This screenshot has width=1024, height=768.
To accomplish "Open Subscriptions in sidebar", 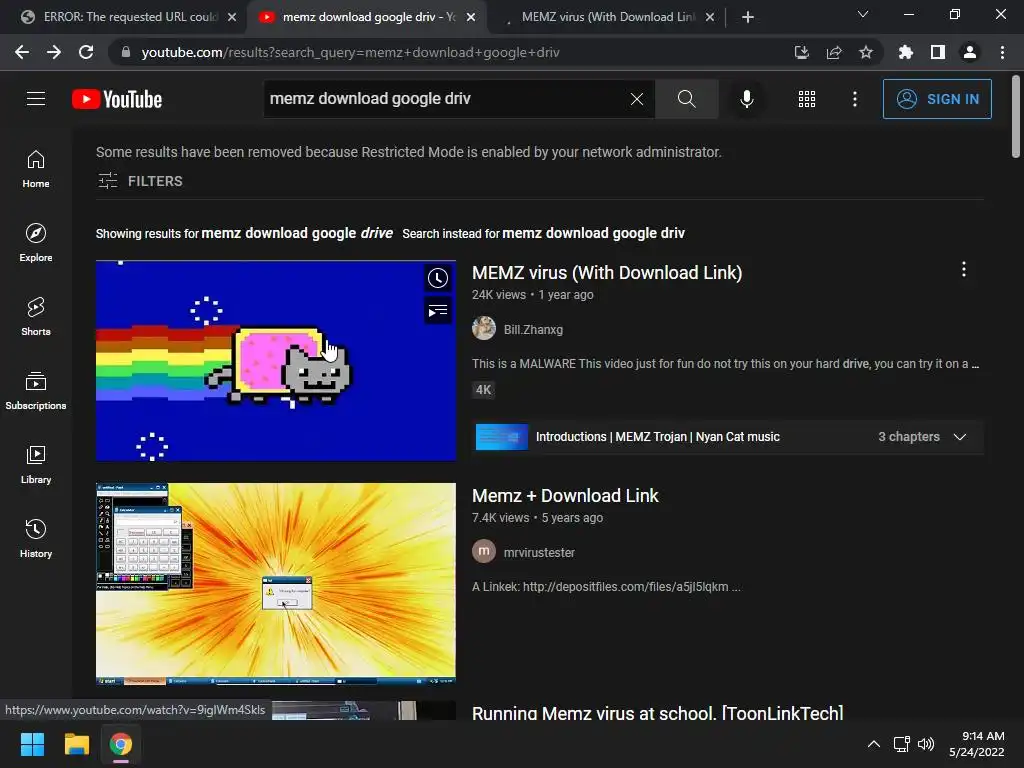I will point(36,391).
